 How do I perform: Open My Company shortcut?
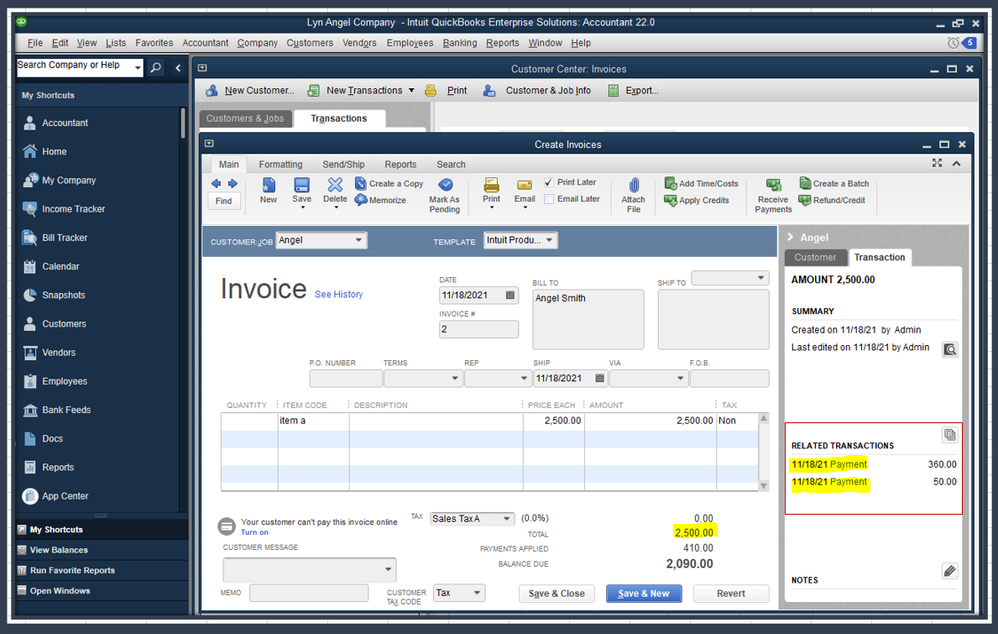pos(68,180)
